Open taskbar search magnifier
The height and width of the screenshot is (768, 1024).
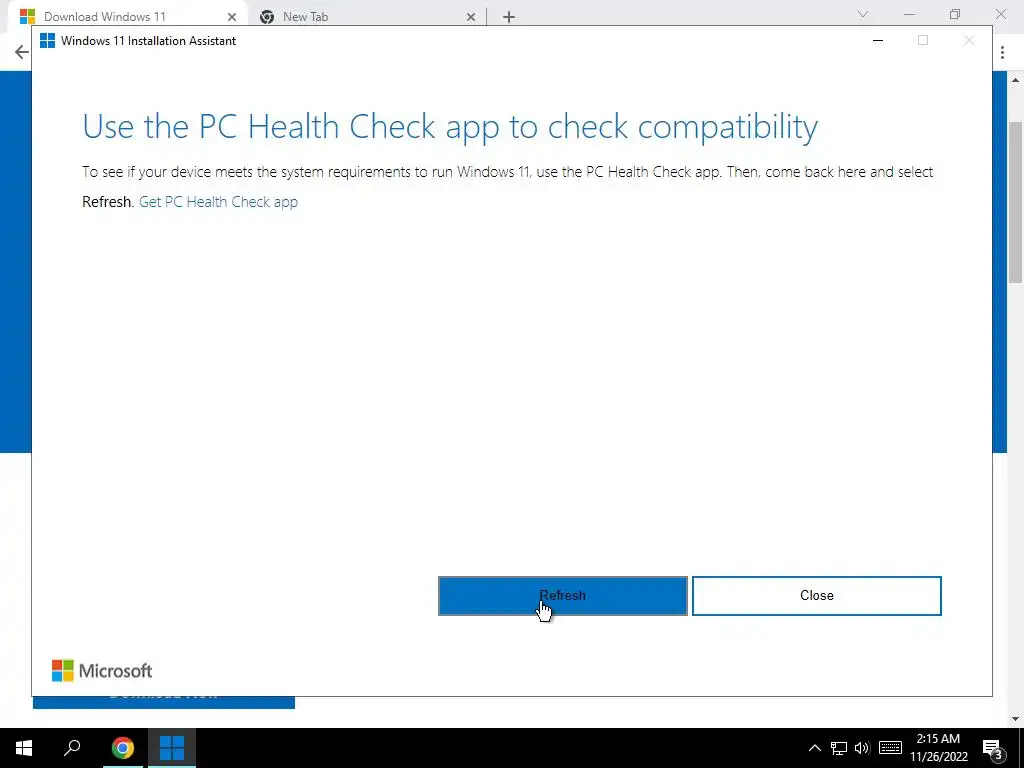72,748
